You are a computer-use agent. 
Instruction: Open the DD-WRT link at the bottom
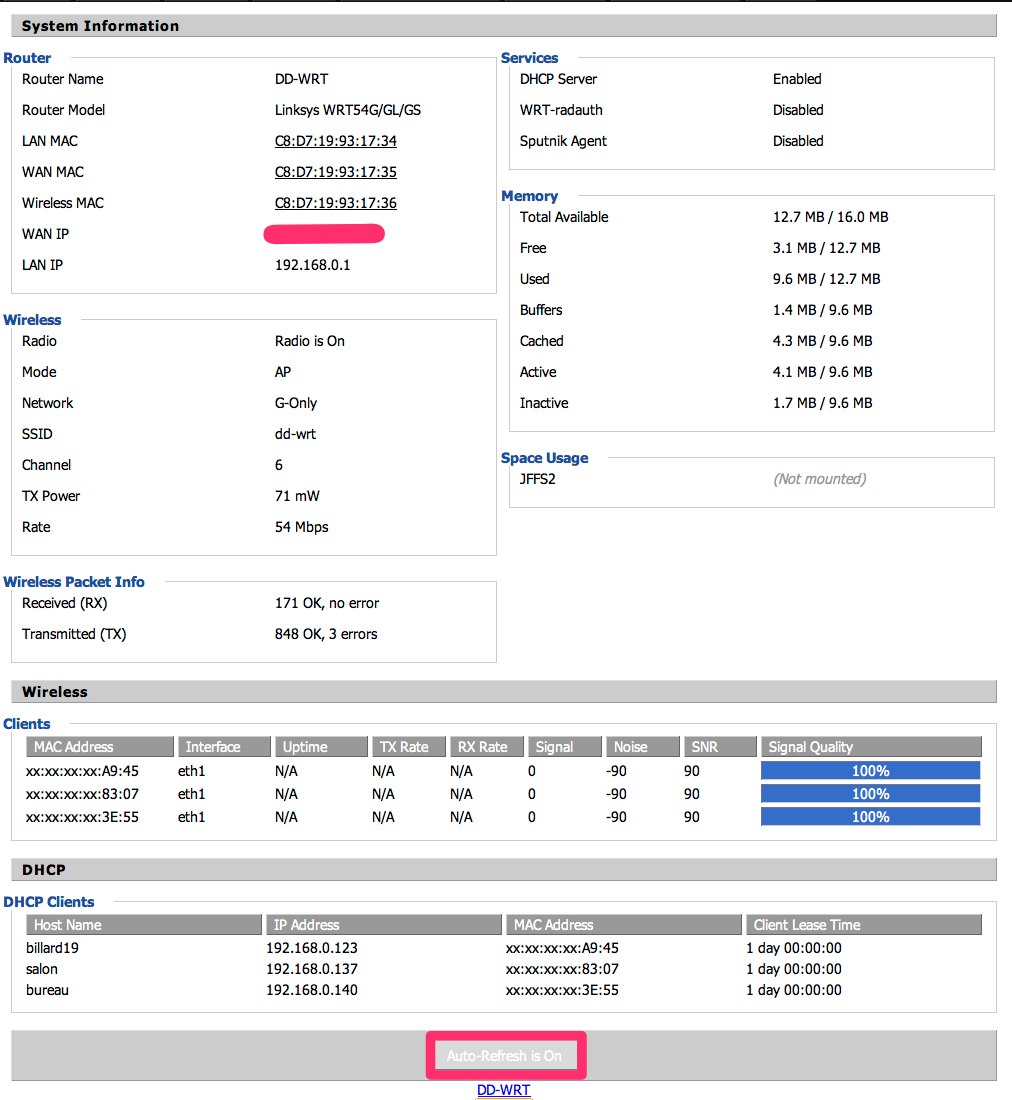click(x=504, y=1089)
